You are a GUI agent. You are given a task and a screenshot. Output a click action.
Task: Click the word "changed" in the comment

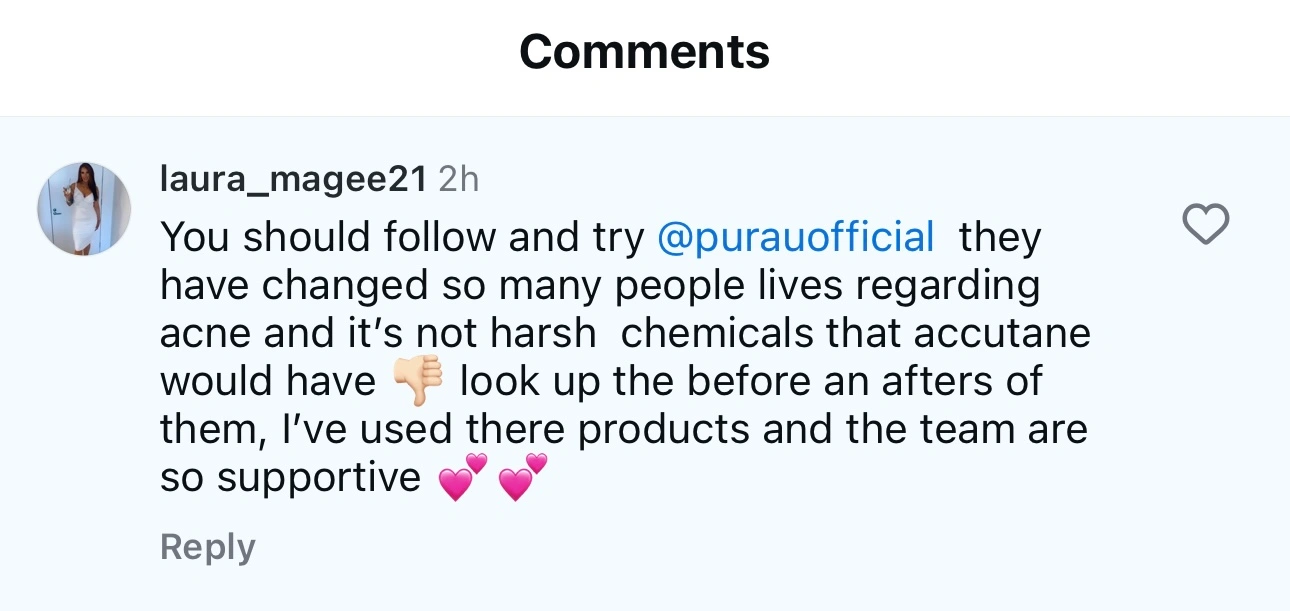(341, 285)
